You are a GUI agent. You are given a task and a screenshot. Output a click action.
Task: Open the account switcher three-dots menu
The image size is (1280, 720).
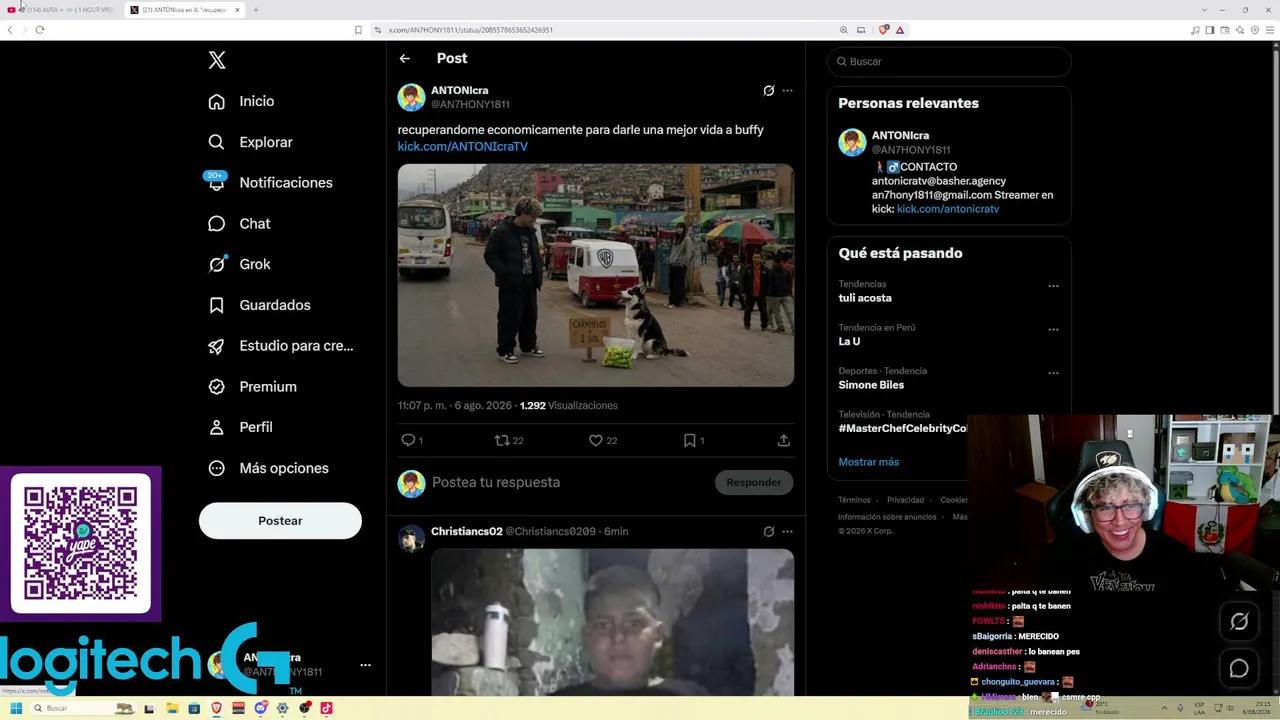coord(365,665)
